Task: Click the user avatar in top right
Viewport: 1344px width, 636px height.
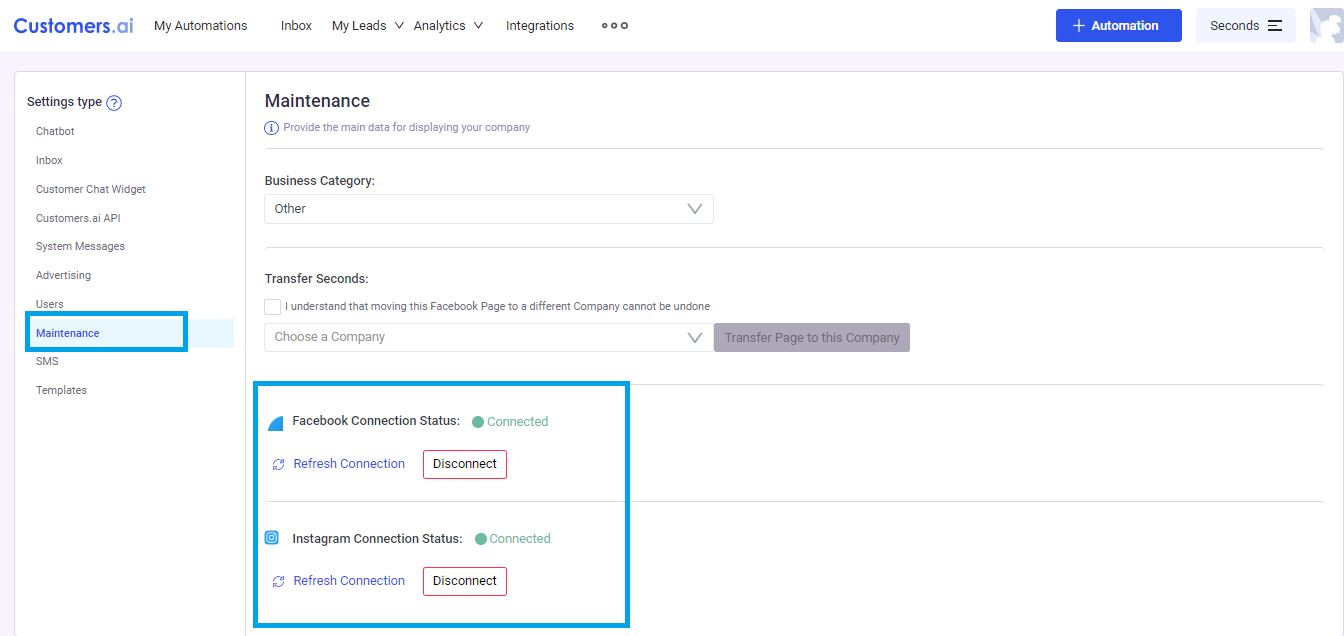Action: (x=1326, y=26)
